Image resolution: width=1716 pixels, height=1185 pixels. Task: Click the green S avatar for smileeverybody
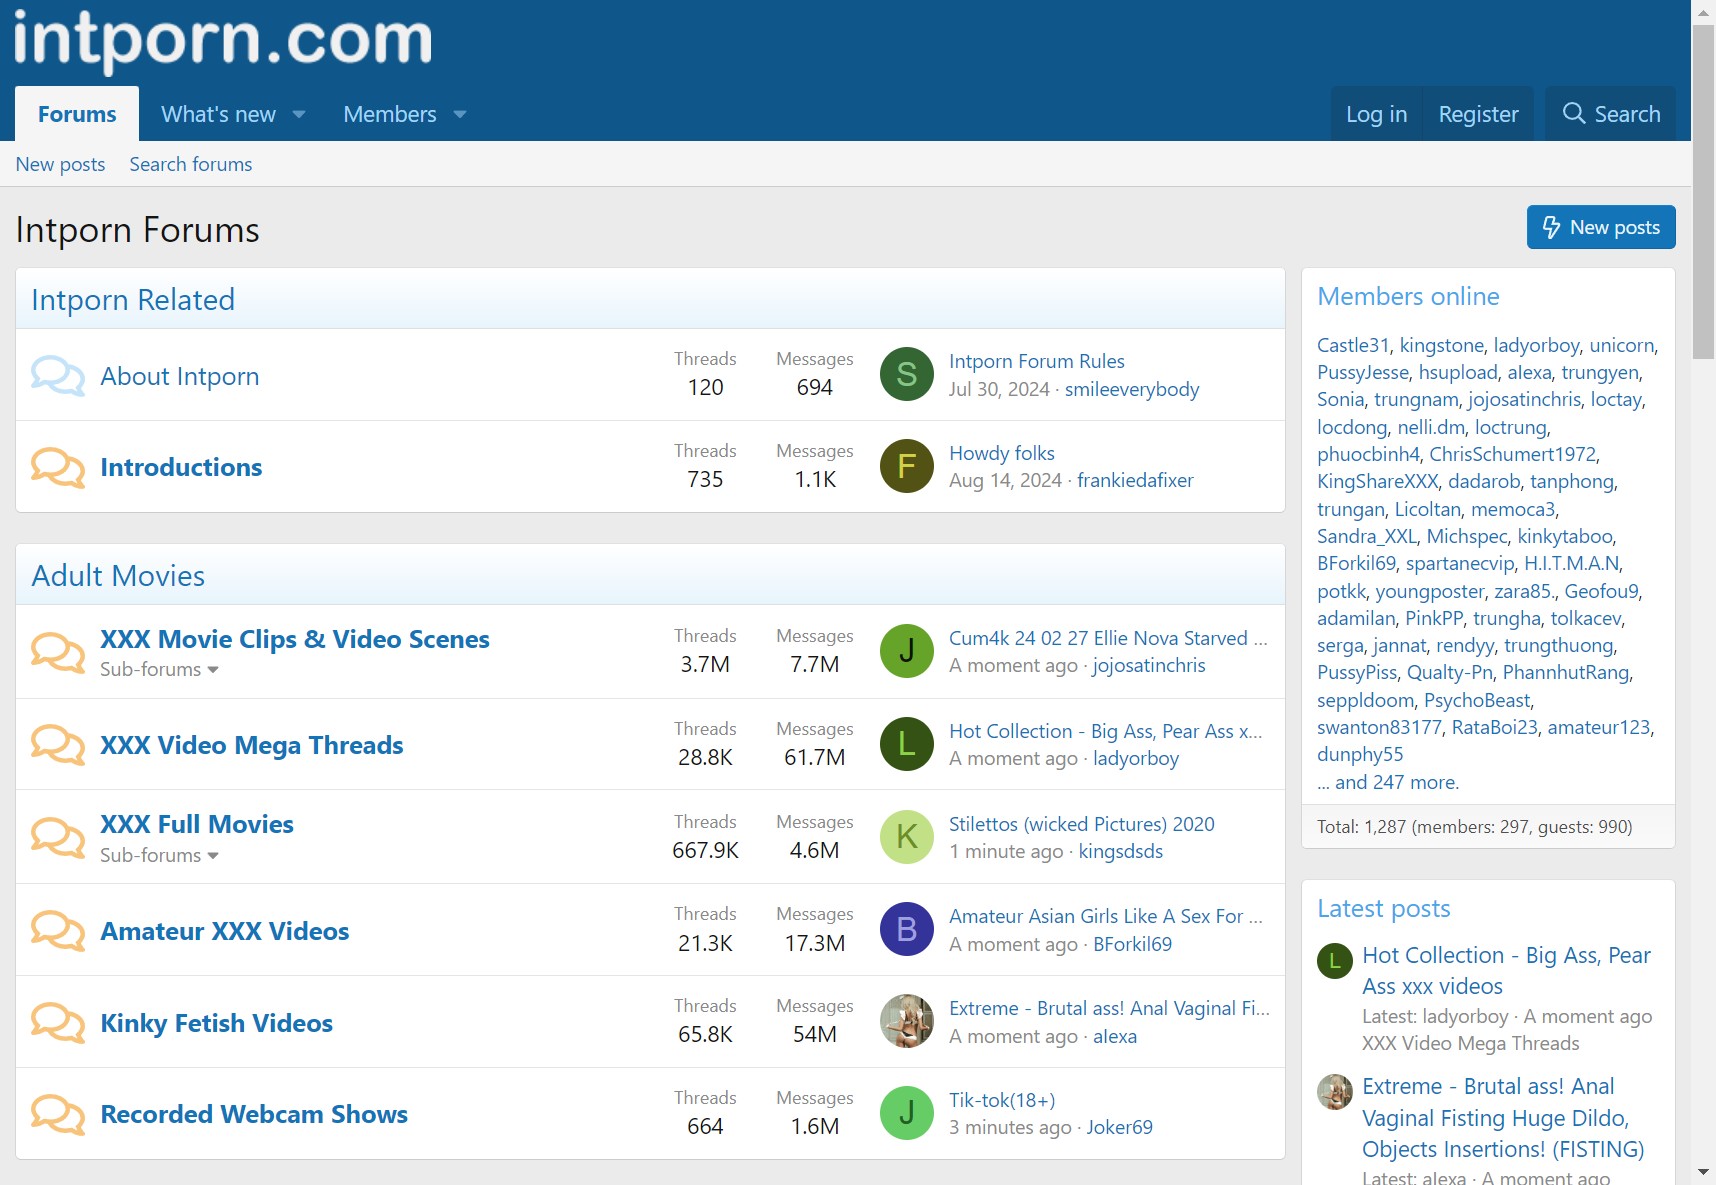pos(906,374)
